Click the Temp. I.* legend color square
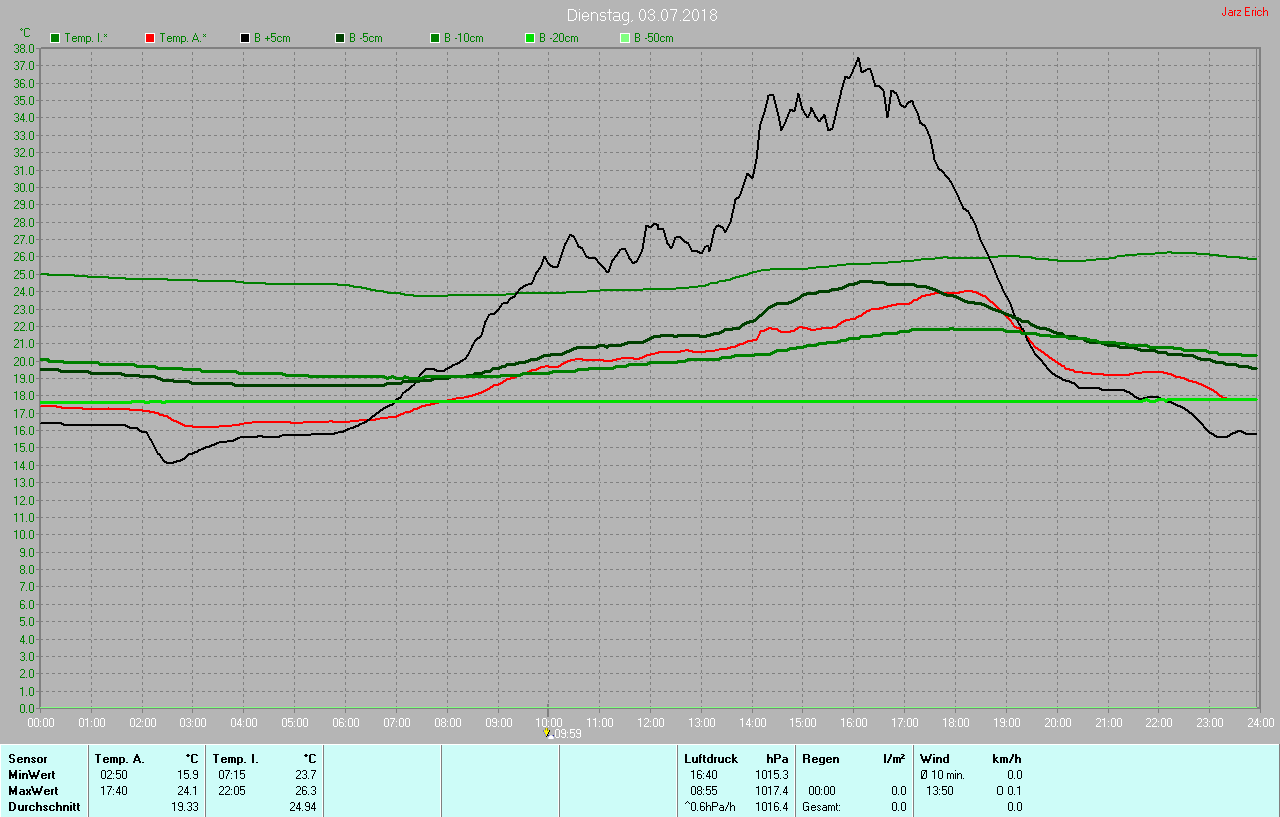Image resolution: width=1280 pixels, height=817 pixels. tap(55, 38)
